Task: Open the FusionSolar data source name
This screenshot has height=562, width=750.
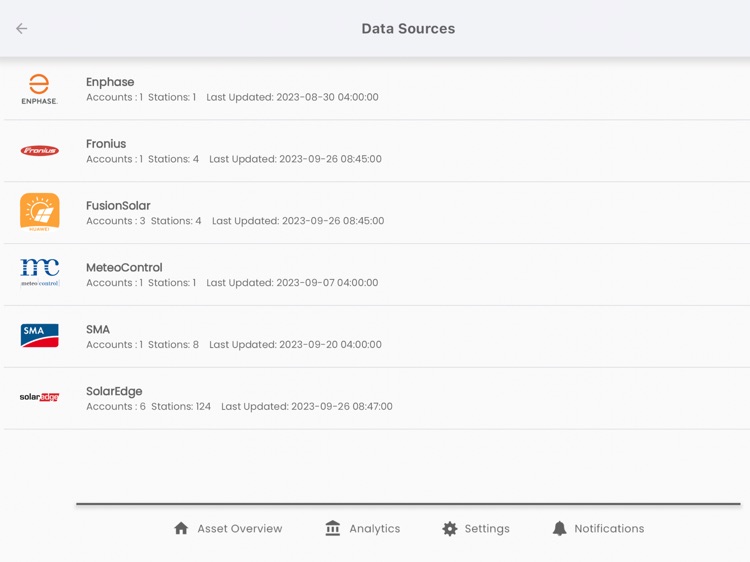Action: pyautogui.click(x=118, y=206)
